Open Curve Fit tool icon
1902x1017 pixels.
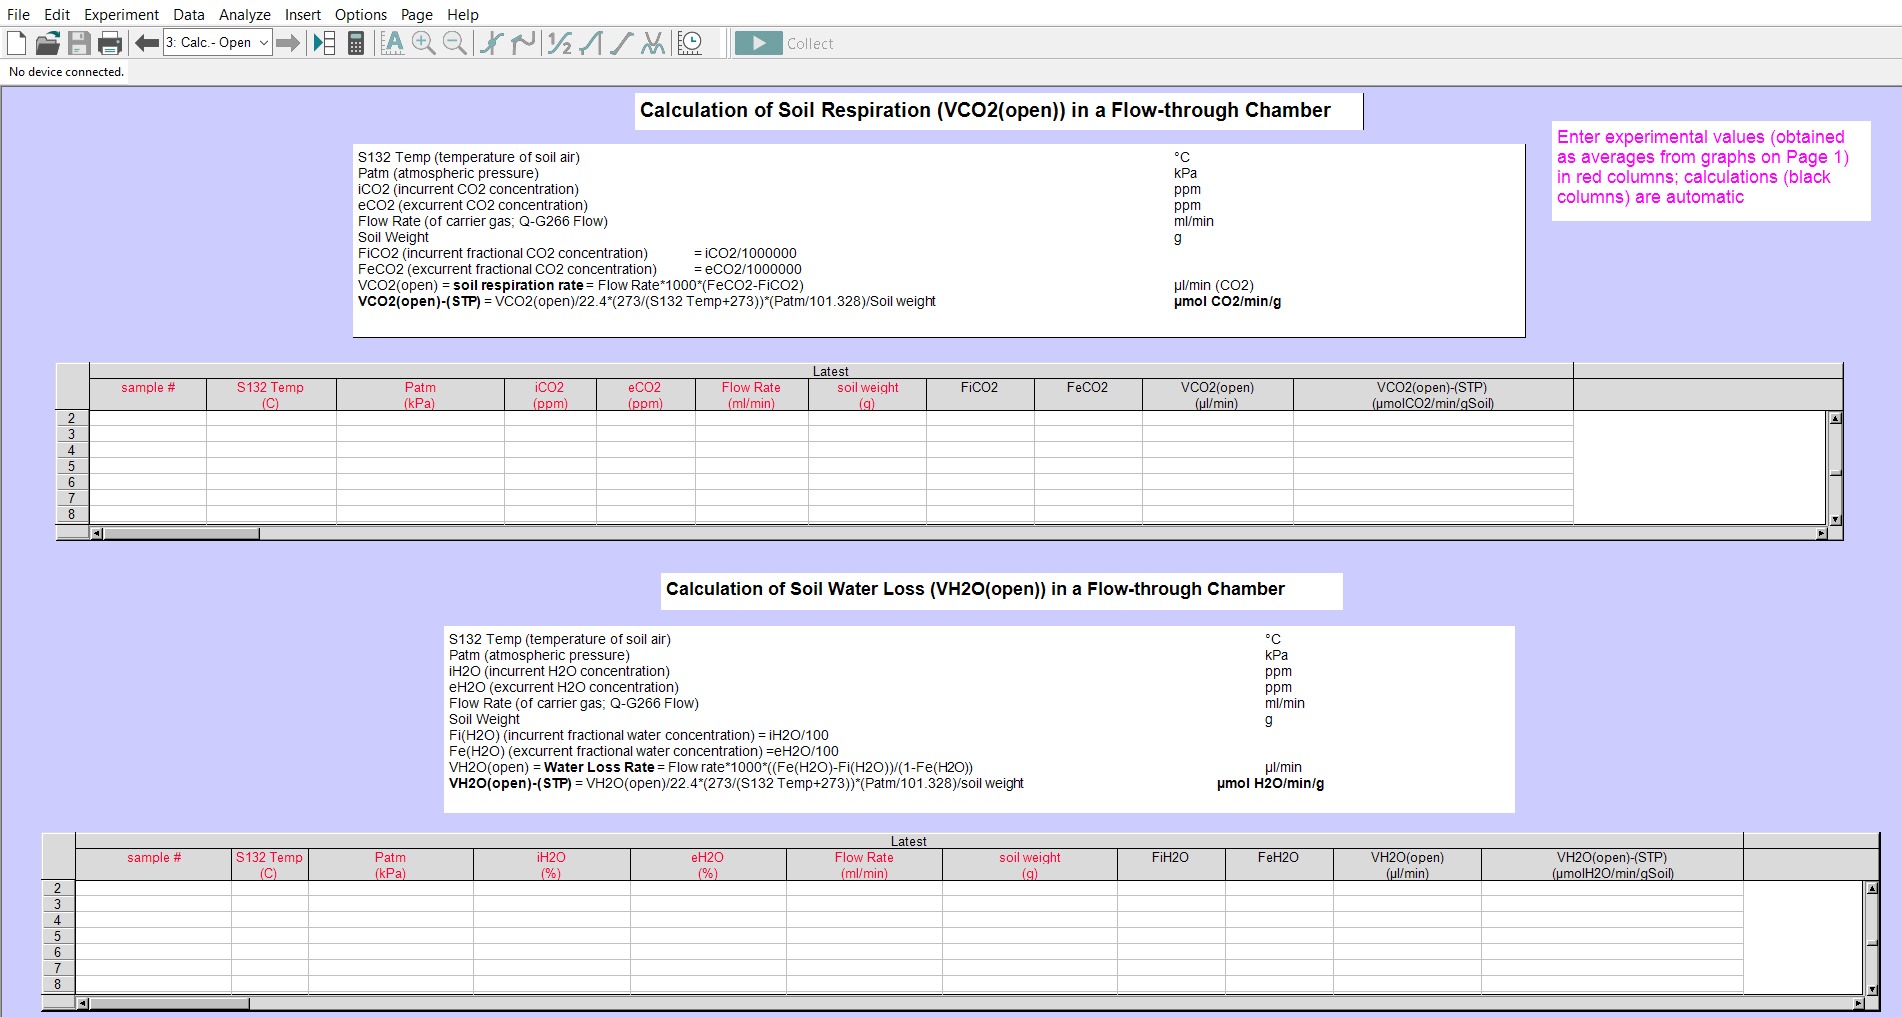[x=653, y=43]
